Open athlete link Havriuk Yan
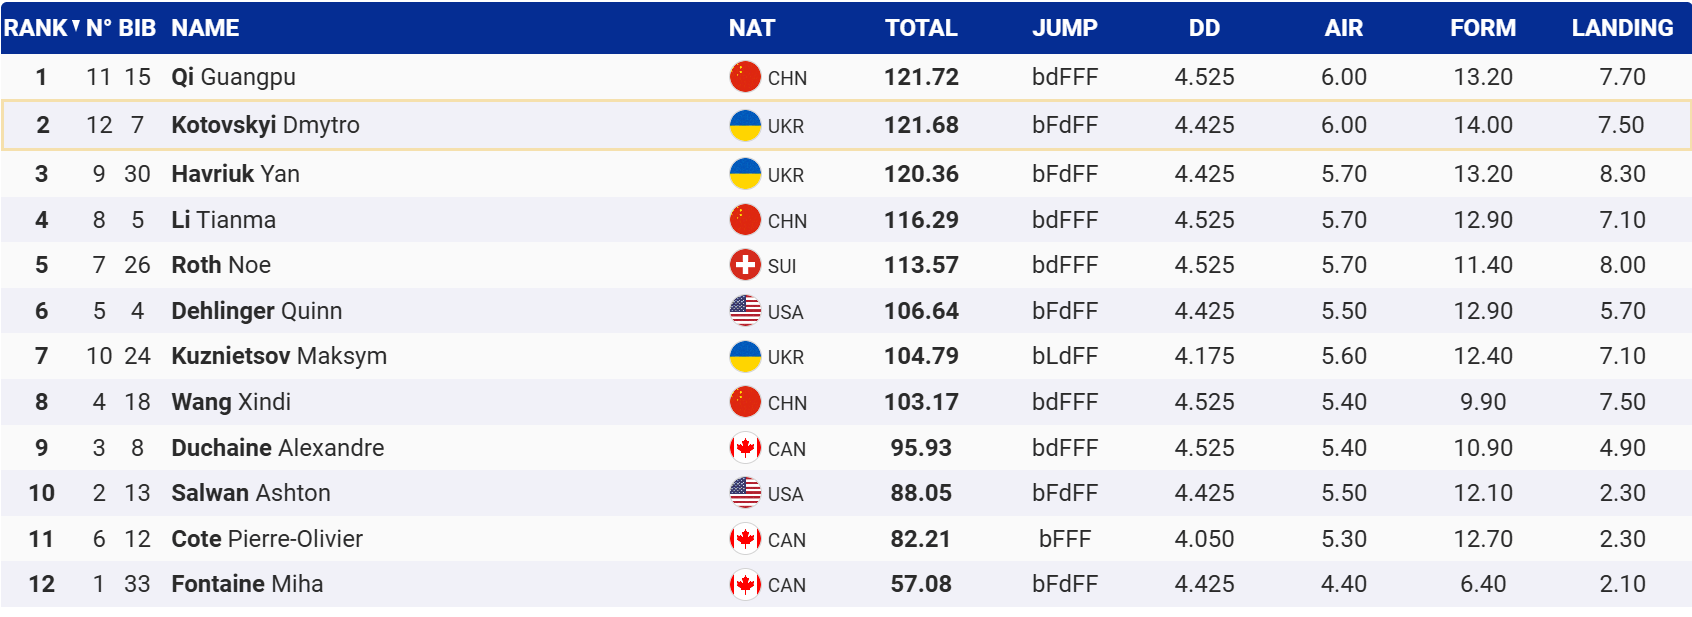This screenshot has width=1692, height=617. 236,174
